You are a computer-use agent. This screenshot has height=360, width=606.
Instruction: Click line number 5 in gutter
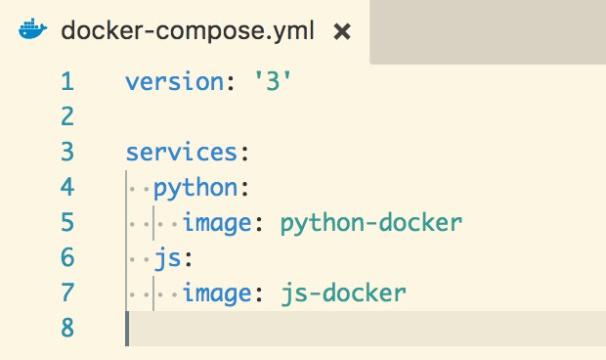point(67,222)
